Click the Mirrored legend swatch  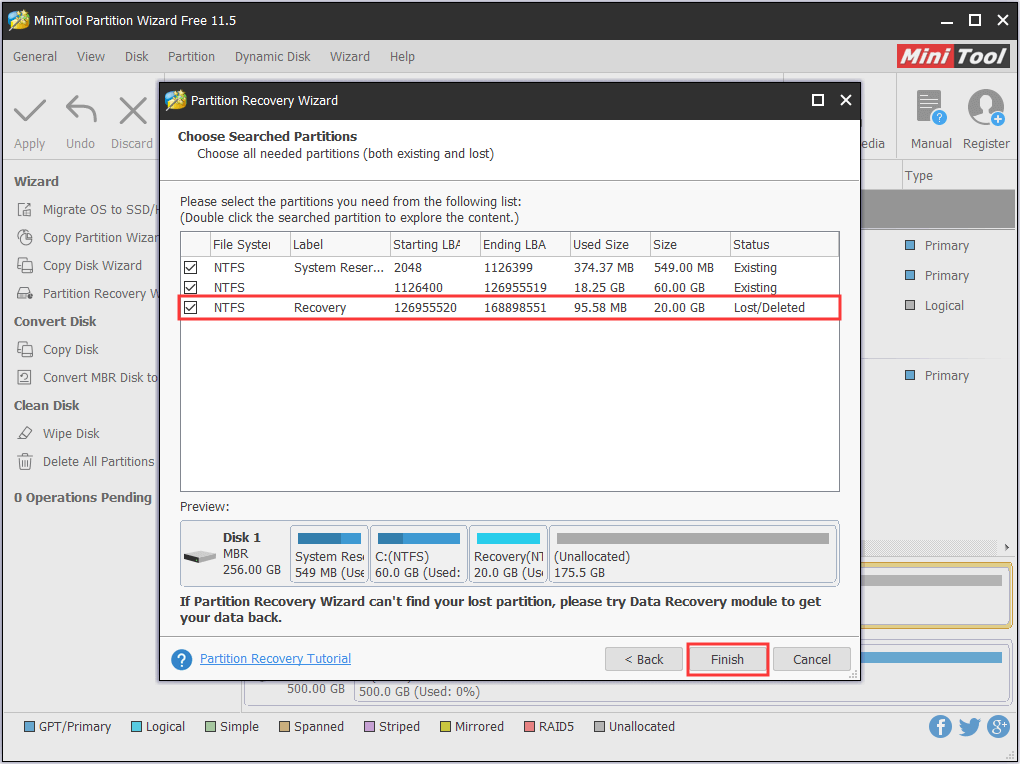tap(445, 726)
